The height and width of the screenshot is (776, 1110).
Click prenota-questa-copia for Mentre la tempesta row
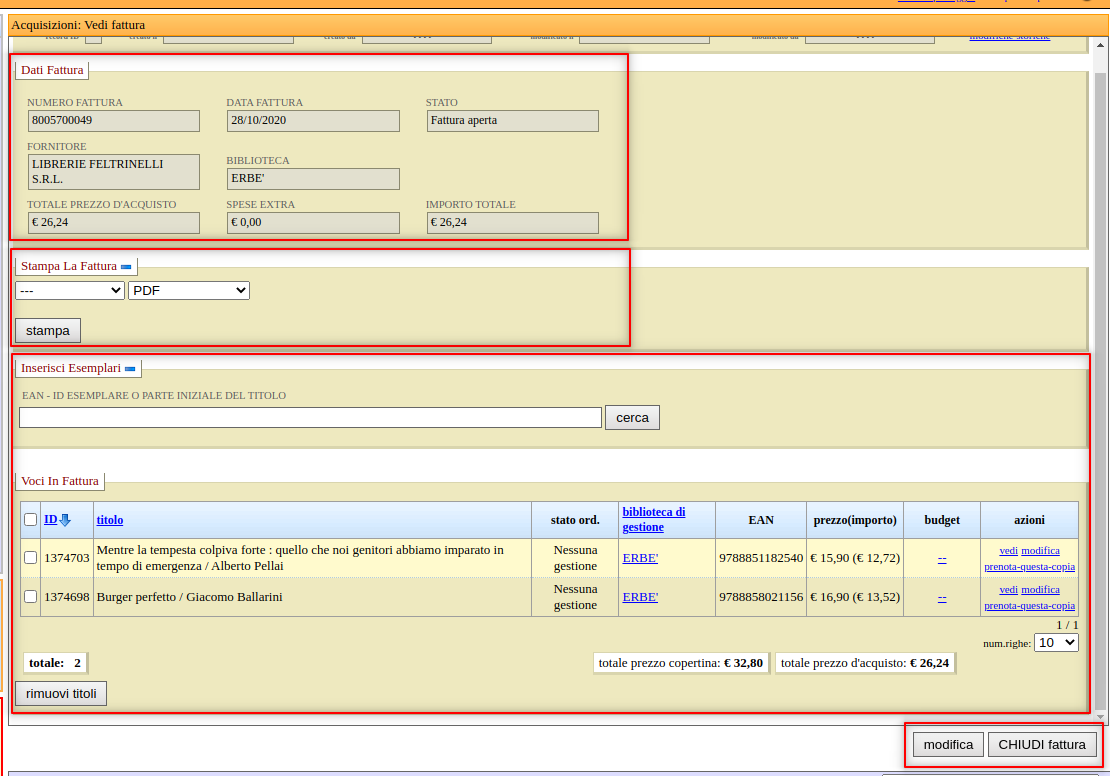[x=1029, y=566]
